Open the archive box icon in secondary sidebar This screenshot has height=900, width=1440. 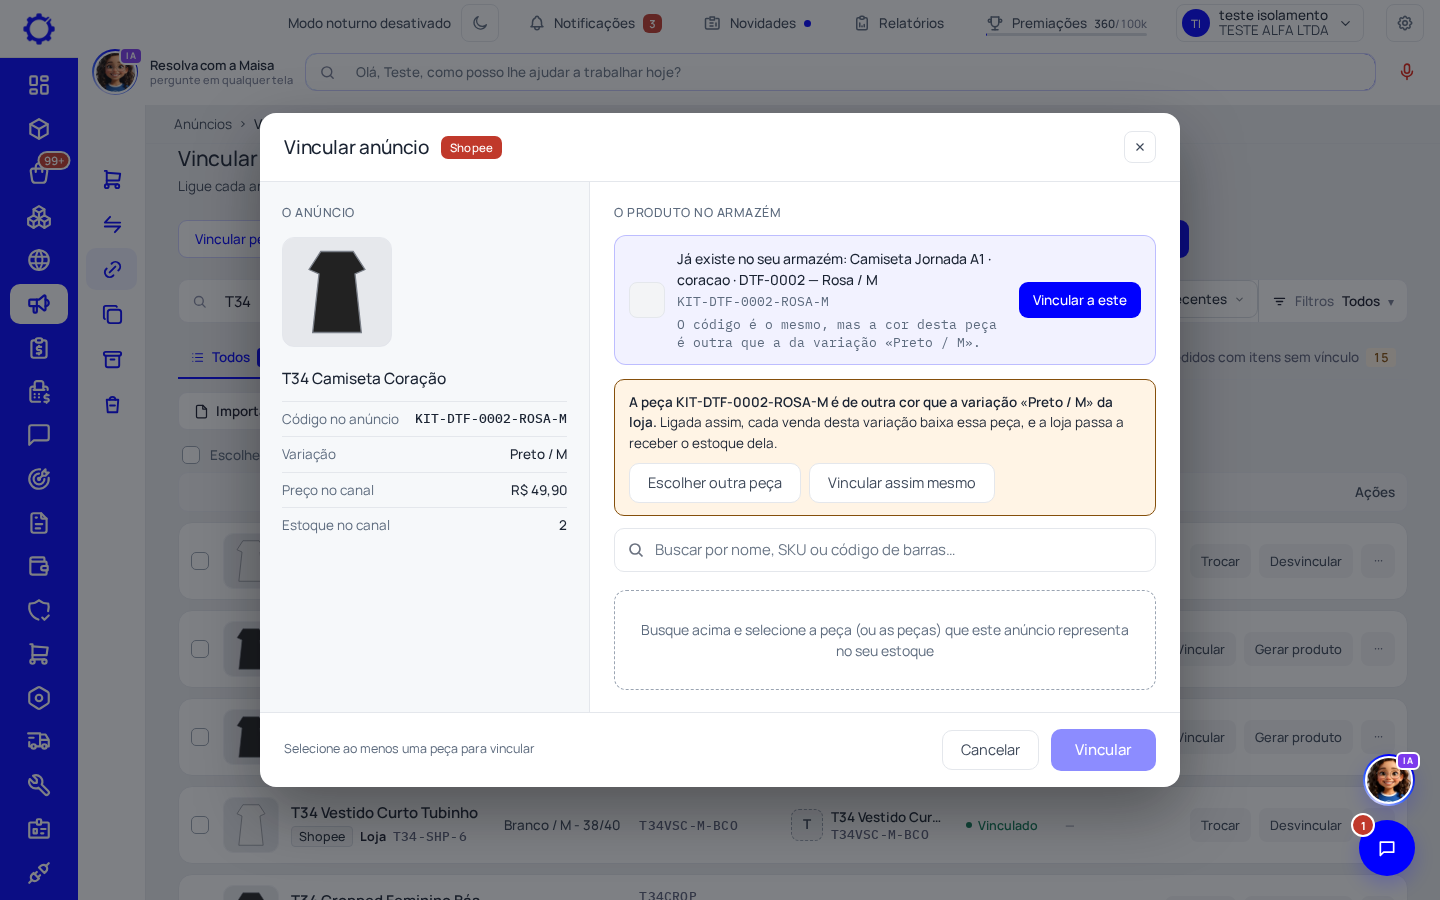tap(112, 359)
